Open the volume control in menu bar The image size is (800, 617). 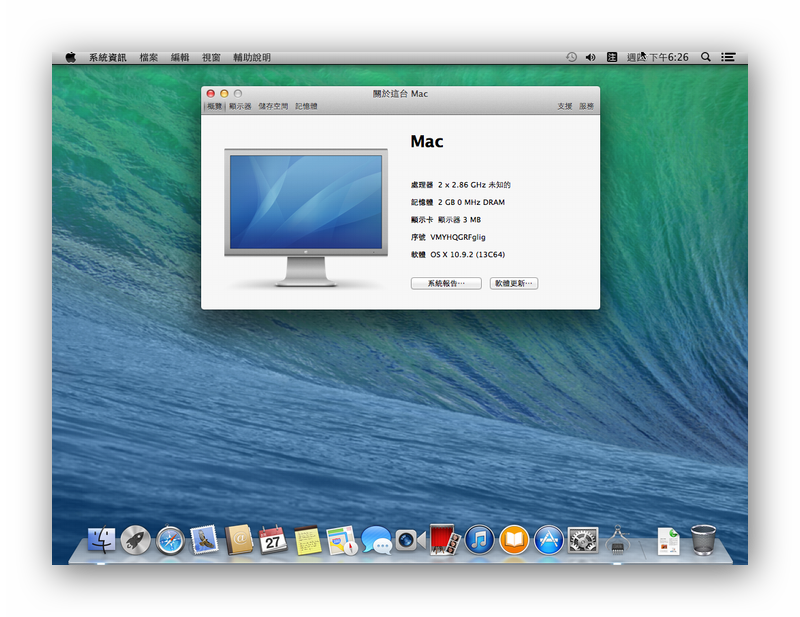(591, 57)
